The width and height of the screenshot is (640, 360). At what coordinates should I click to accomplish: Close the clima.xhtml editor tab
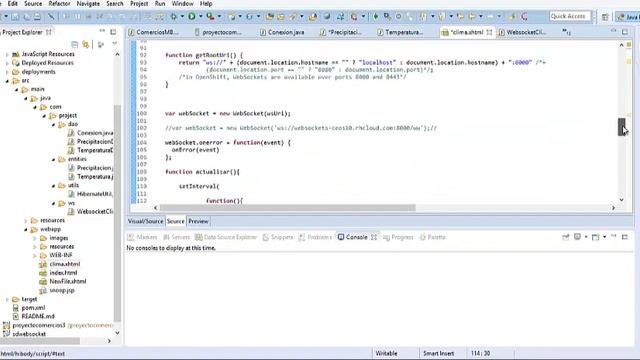[x=489, y=32]
